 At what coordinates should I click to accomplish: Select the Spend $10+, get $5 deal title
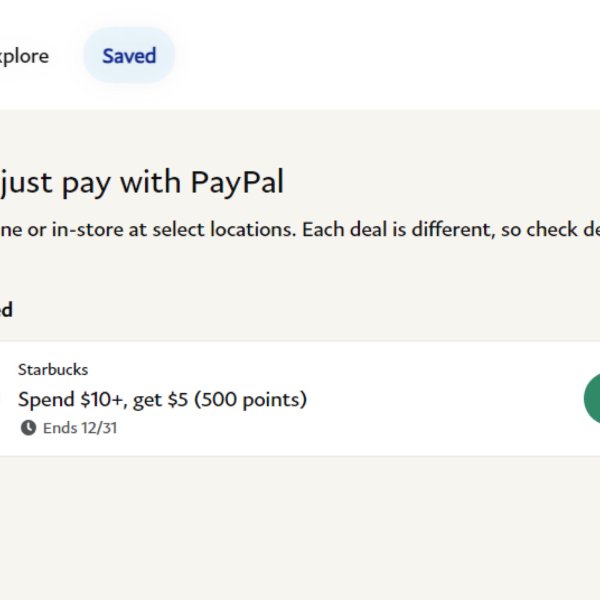(x=163, y=399)
